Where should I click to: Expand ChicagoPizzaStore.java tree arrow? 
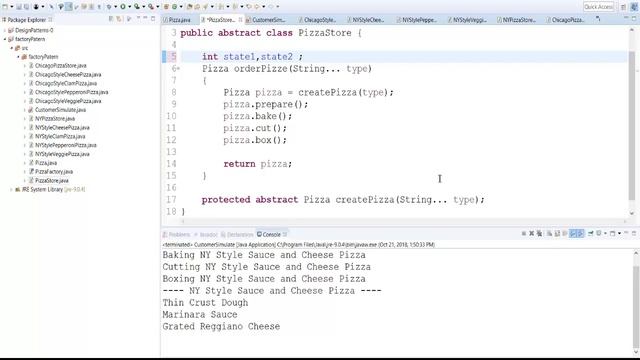(24, 66)
